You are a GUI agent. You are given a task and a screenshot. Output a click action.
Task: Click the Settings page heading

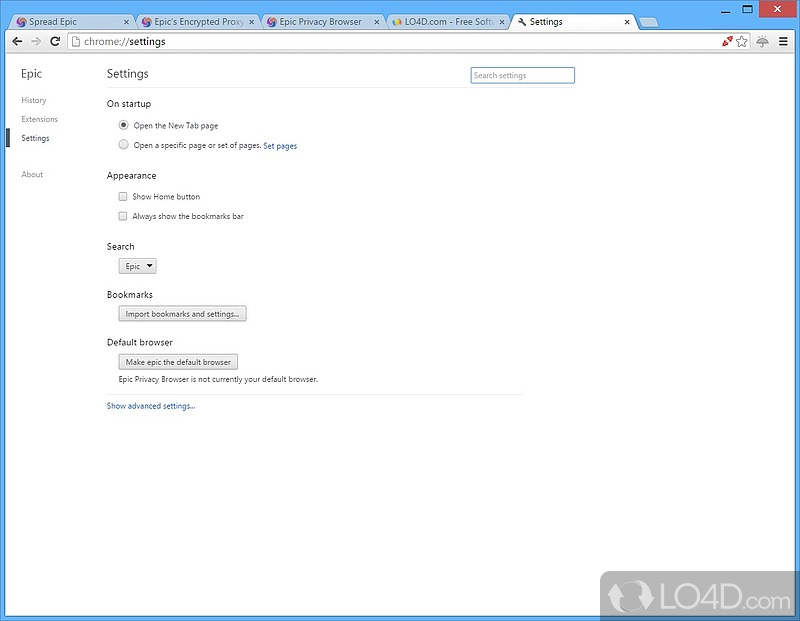point(128,73)
